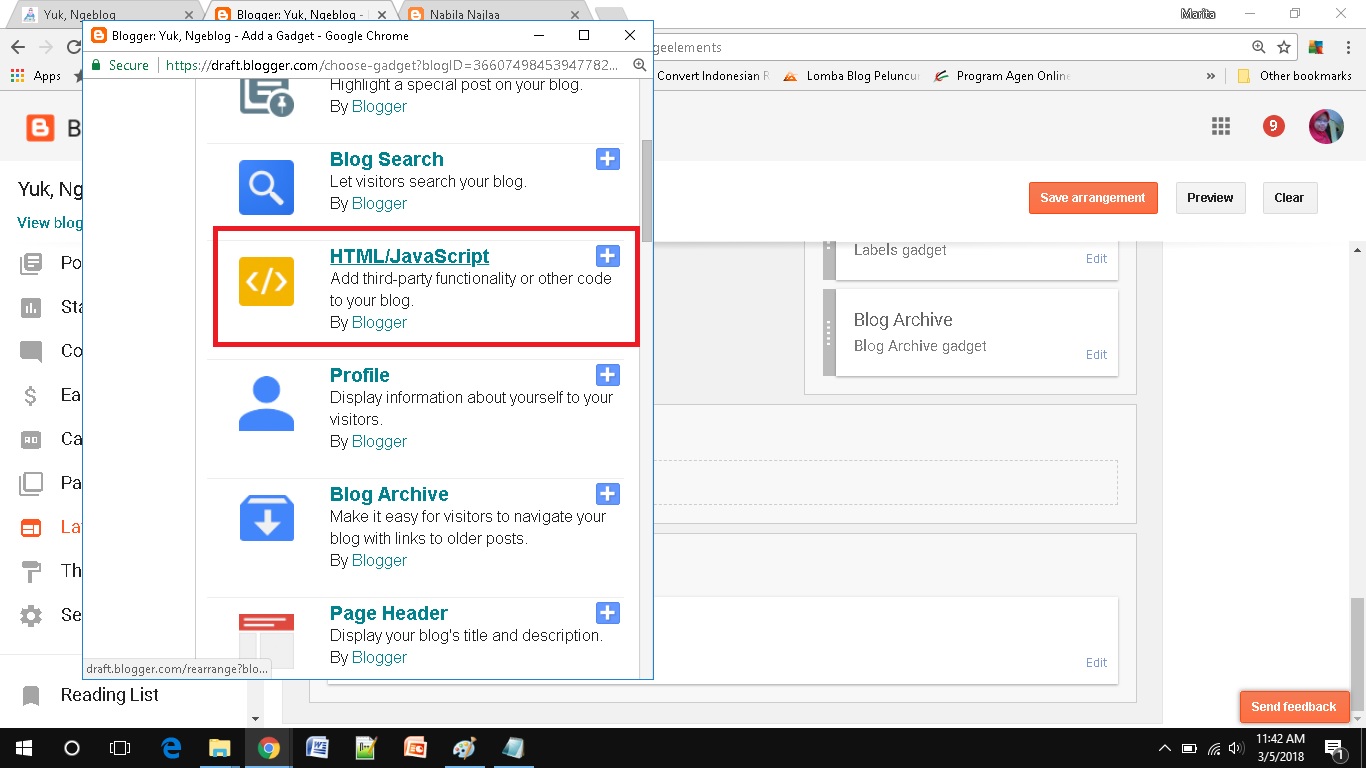
Task: Open the account profile avatar
Action: tap(1326, 126)
